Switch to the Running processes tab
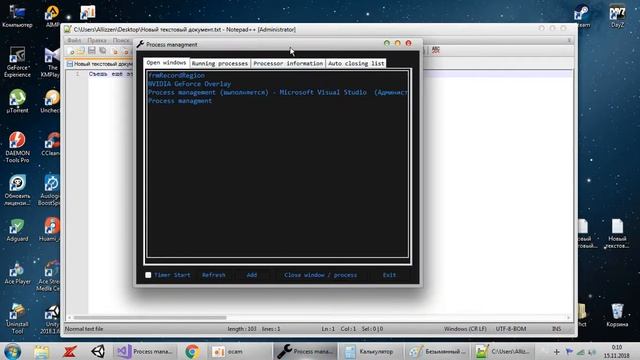Viewport: 640px width, 360px height. coord(220,63)
